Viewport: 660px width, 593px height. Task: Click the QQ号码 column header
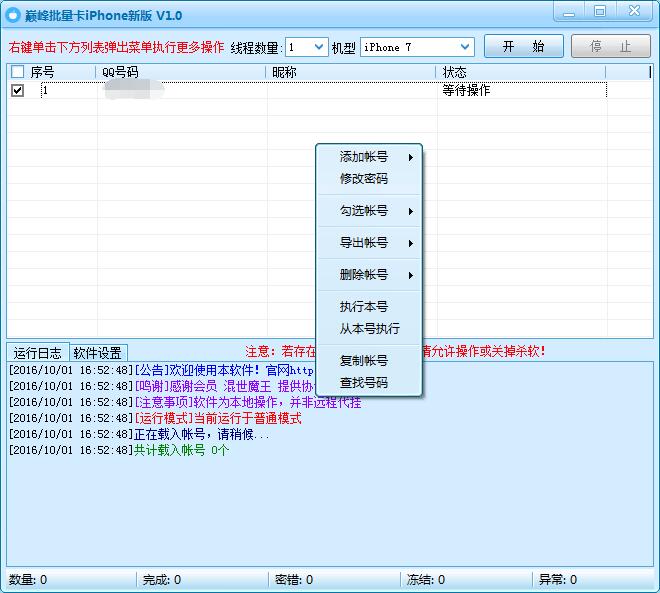pos(120,73)
